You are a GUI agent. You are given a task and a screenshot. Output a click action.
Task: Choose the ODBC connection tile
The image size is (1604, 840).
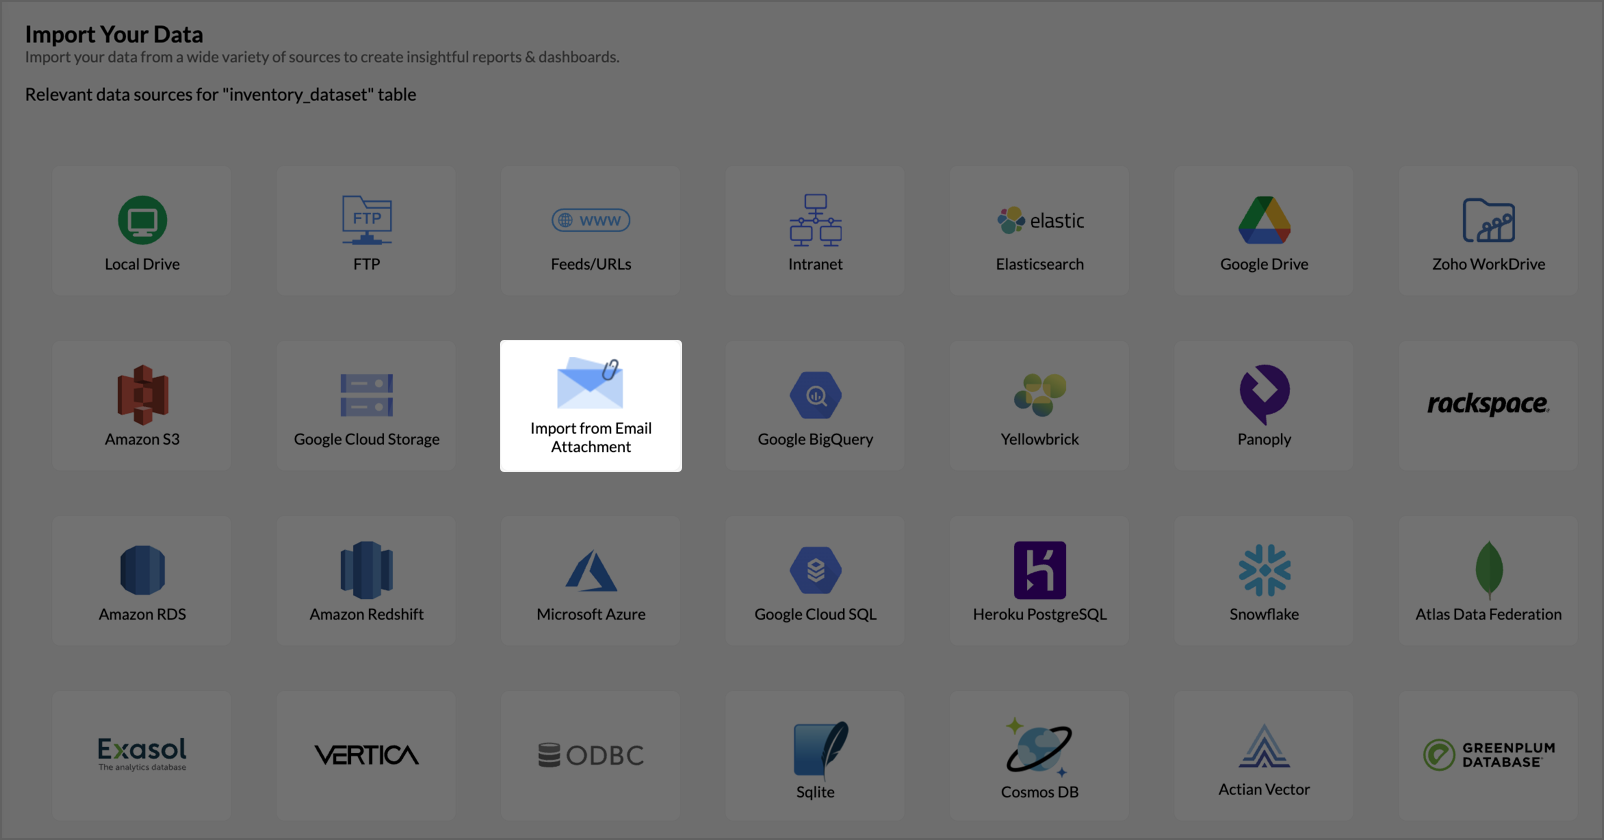(591, 756)
